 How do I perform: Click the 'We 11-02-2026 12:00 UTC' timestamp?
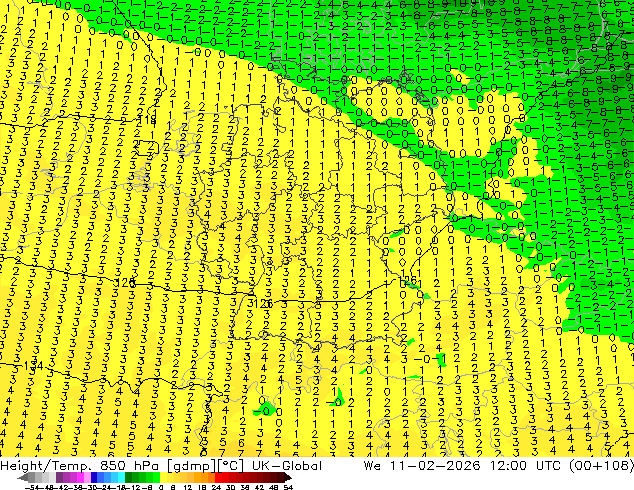pos(462,466)
